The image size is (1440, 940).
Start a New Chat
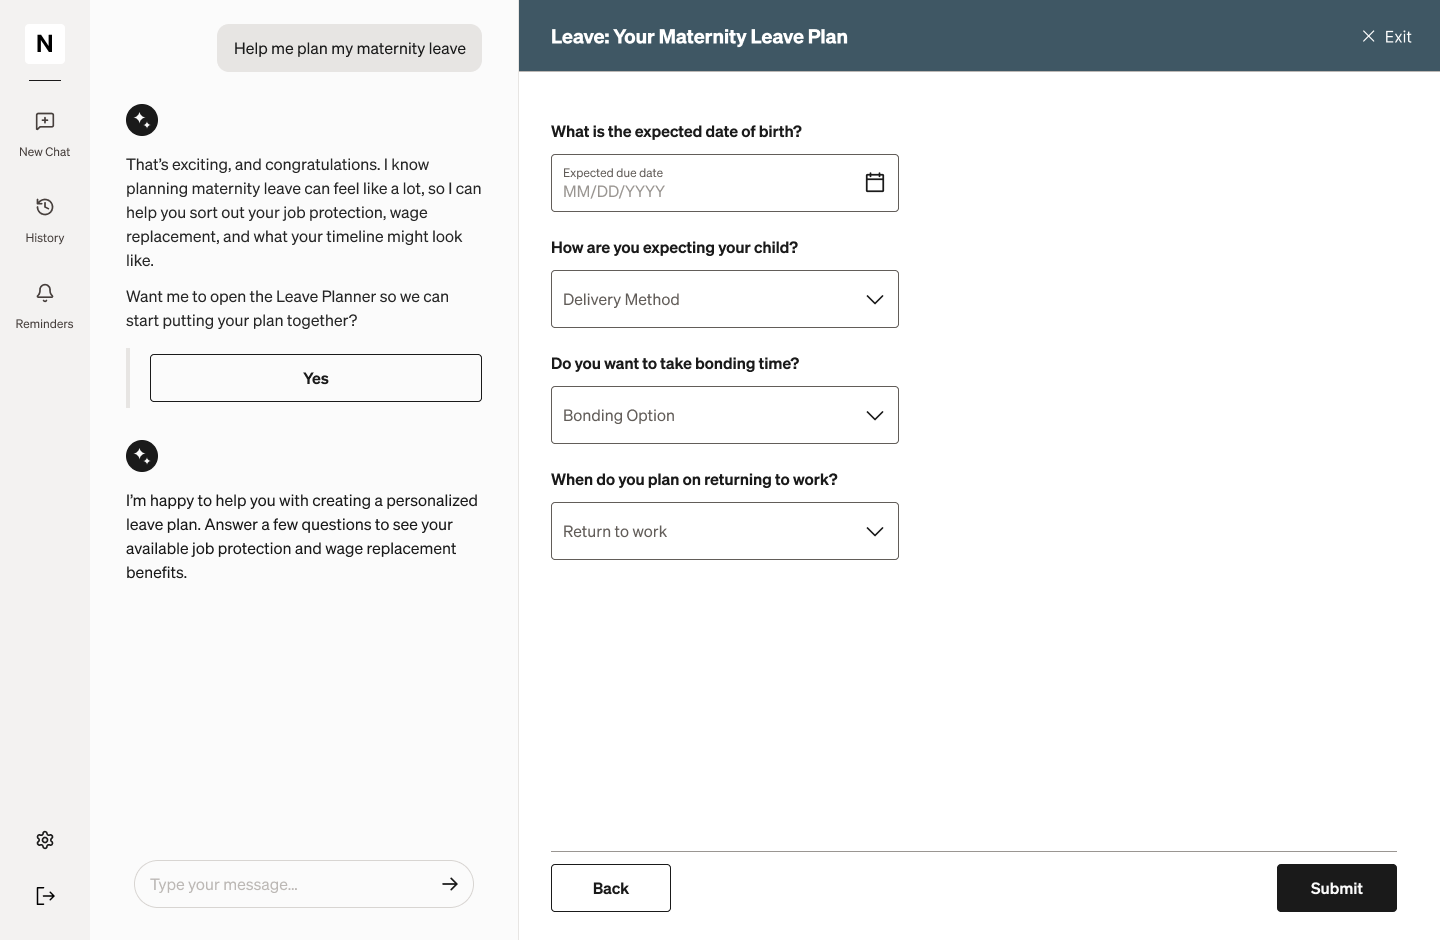coord(45,134)
